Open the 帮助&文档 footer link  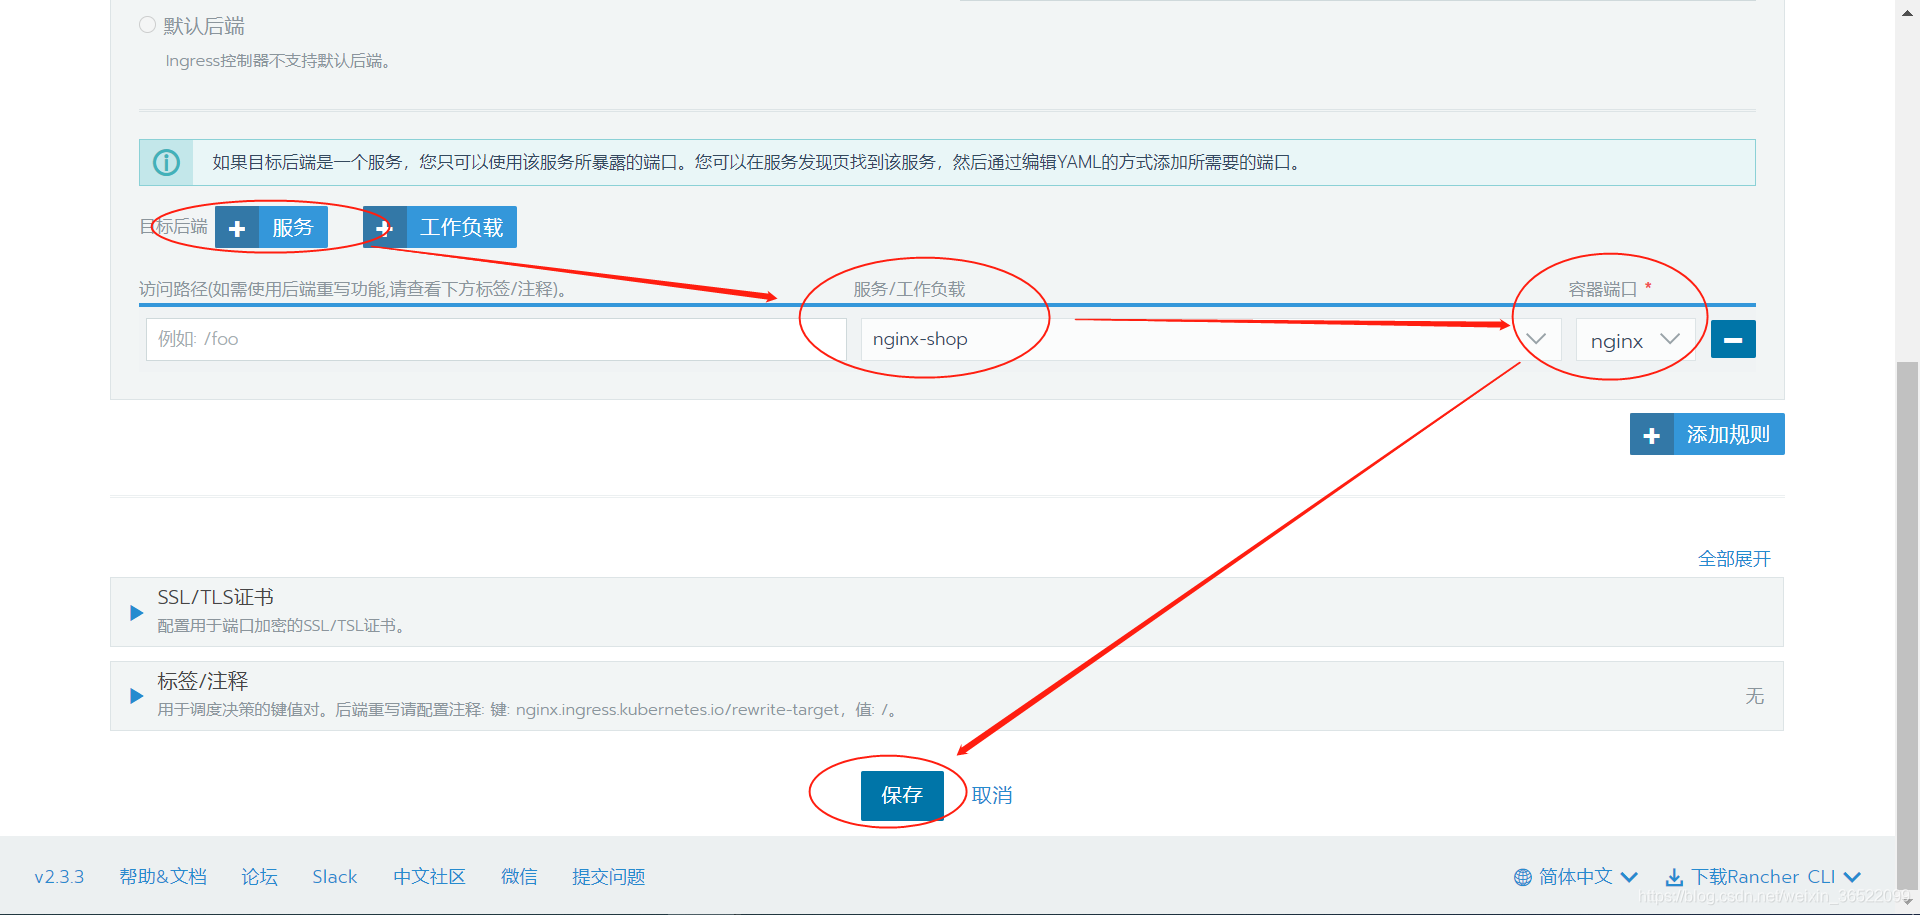click(x=163, y=877)
